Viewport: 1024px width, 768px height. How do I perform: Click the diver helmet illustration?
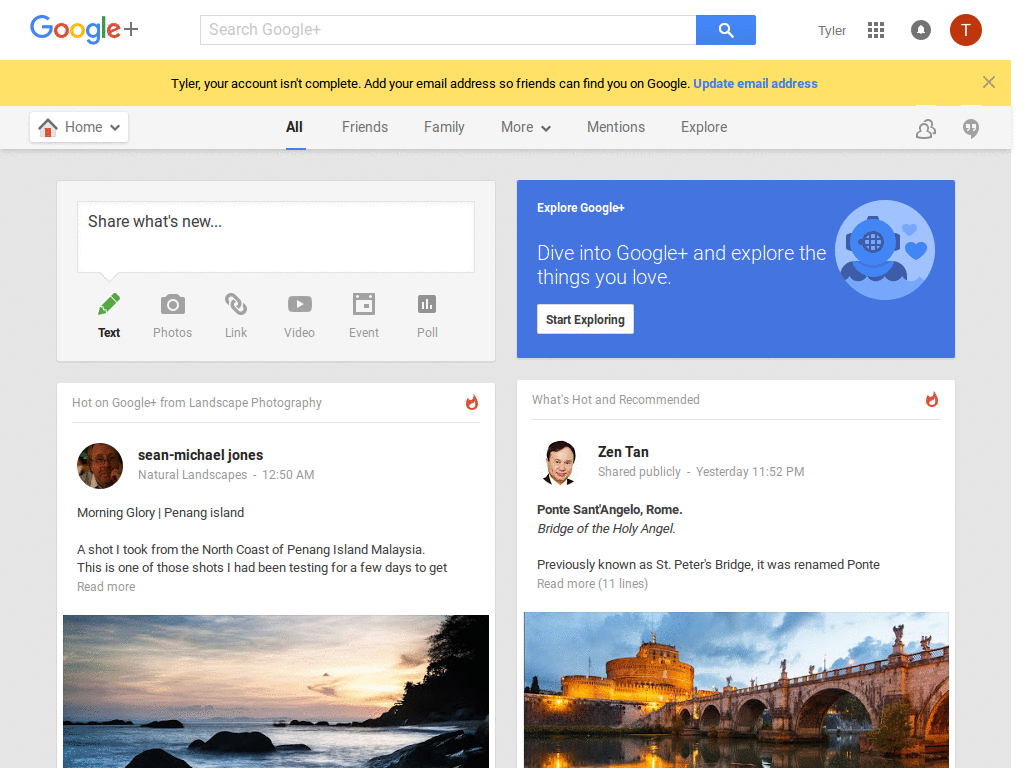[885, 250]
